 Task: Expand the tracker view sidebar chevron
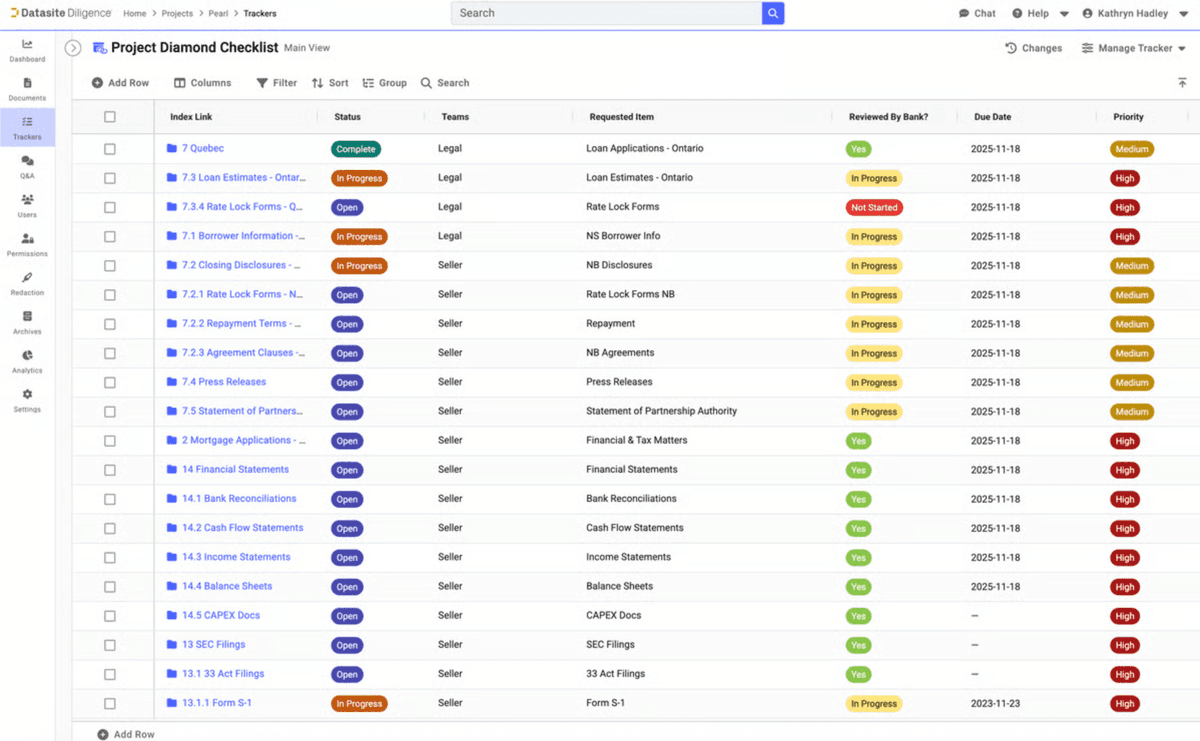pos(72,46)
